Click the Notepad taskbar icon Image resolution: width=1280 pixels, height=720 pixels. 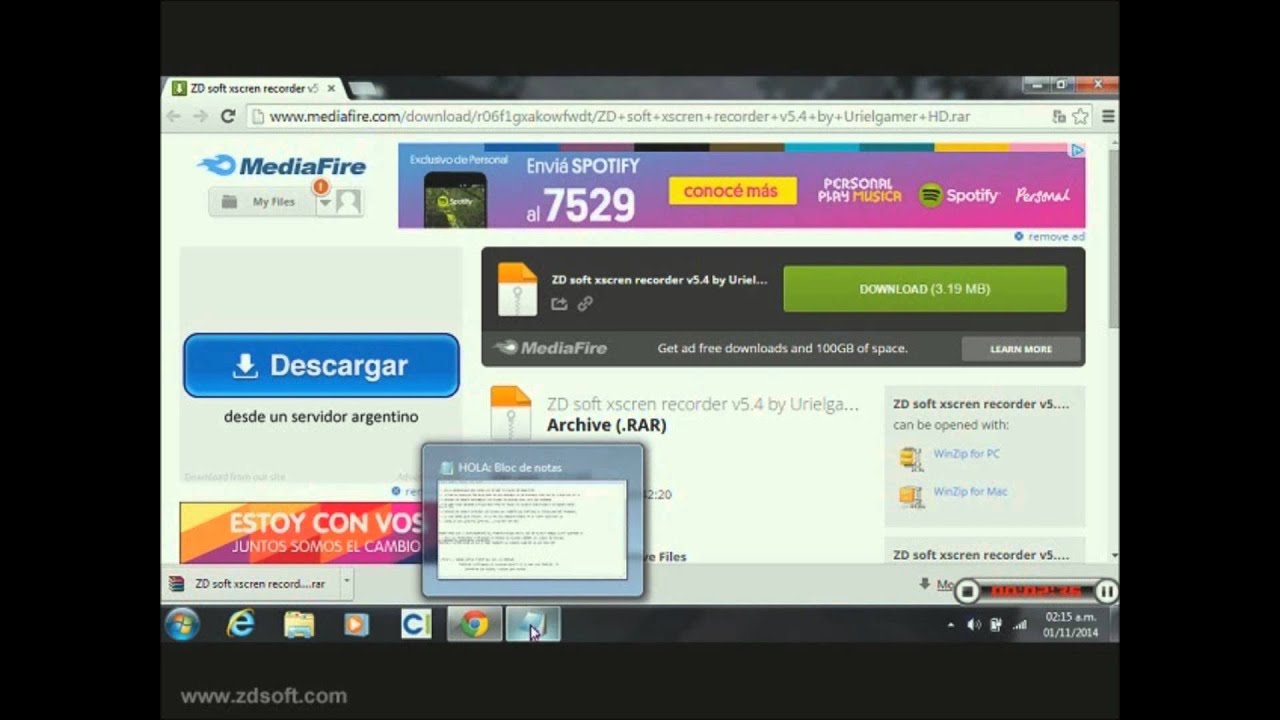click(x=532, y=625)
